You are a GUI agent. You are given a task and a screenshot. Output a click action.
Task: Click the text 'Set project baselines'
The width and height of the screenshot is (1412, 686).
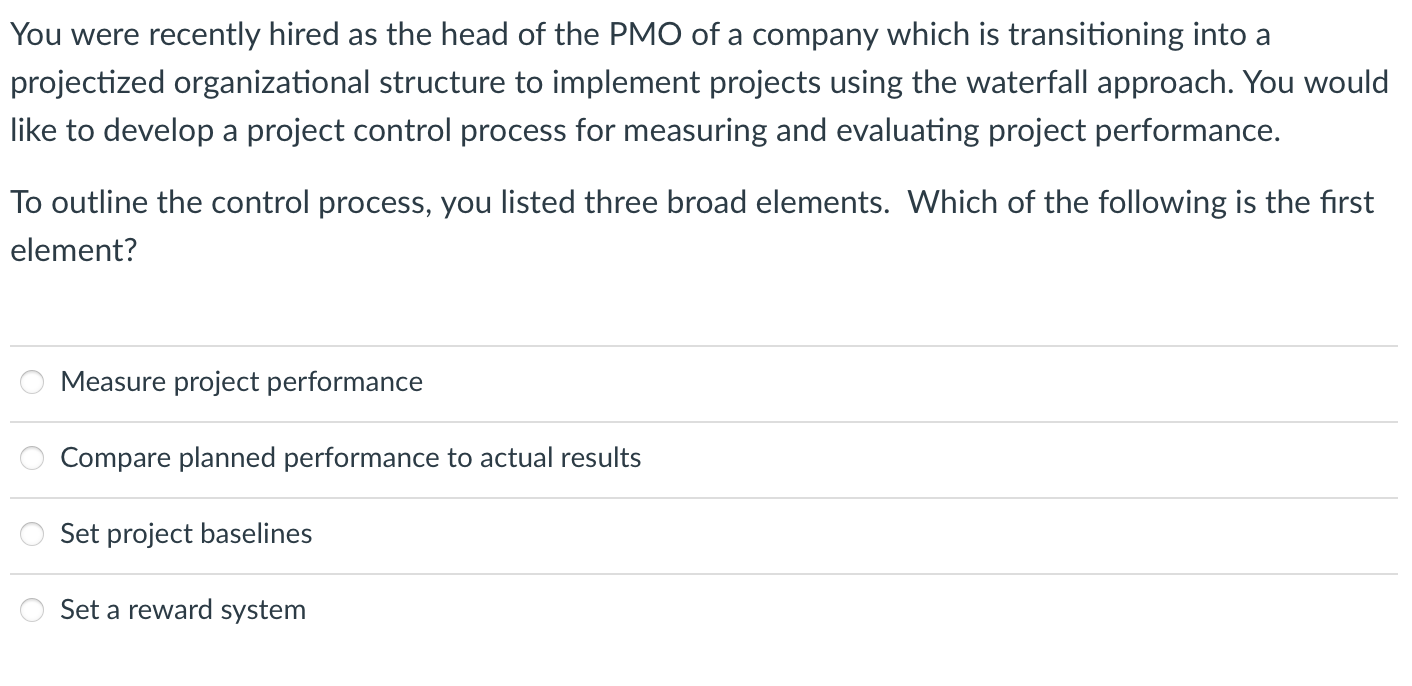[x=186, y=534]
